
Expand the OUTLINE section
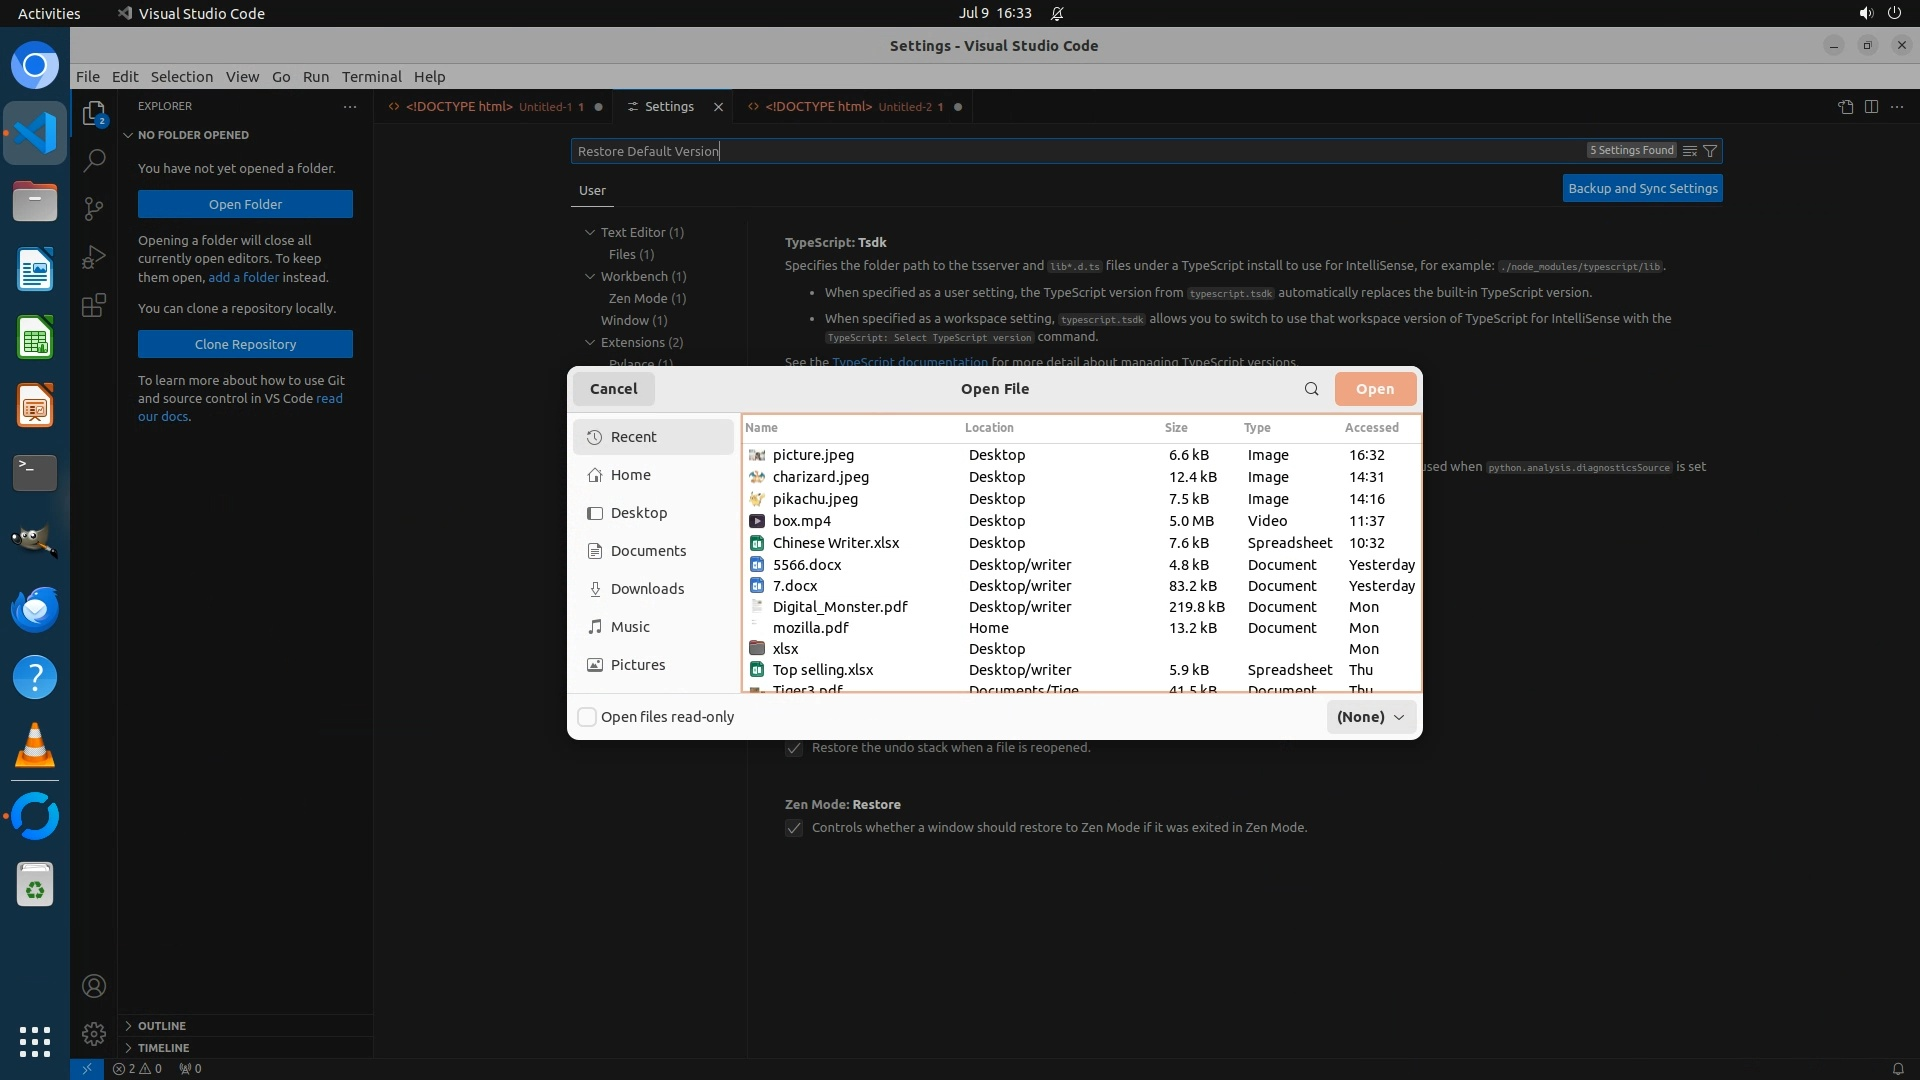(161, 1026)
